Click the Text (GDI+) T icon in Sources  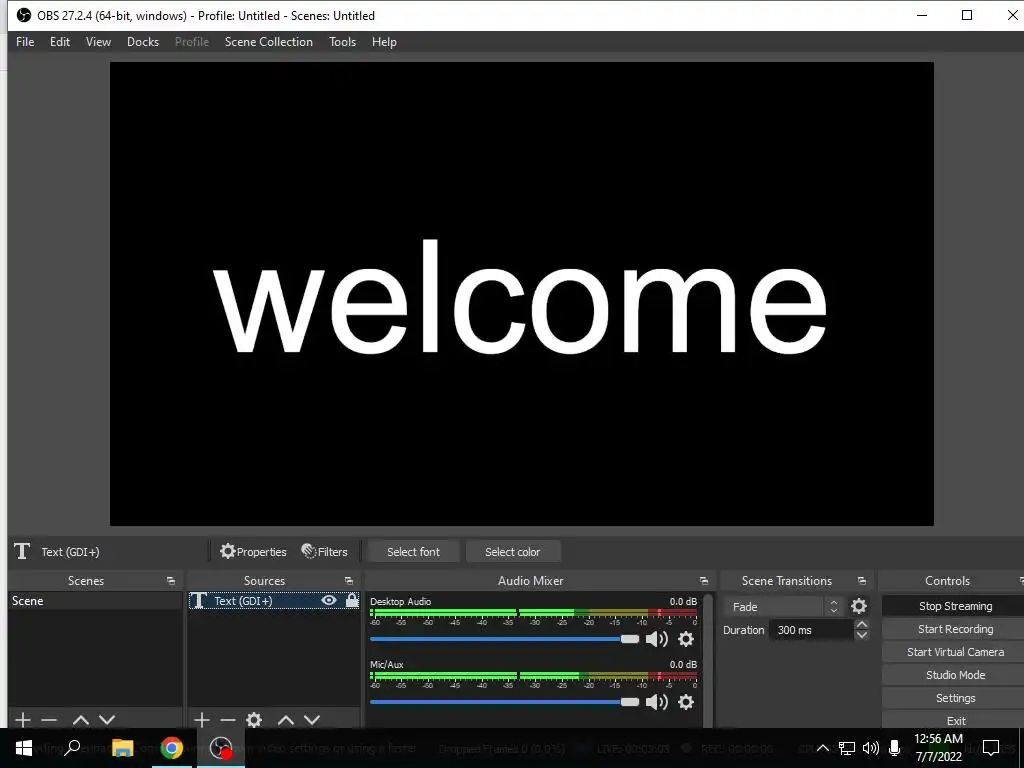[x=199, y=601]
